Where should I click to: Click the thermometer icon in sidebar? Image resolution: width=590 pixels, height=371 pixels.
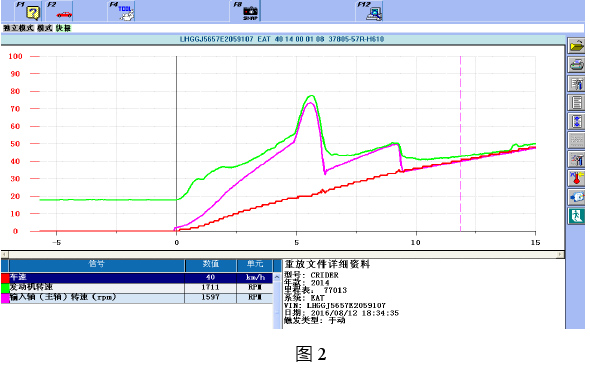(x=576, y=178)
